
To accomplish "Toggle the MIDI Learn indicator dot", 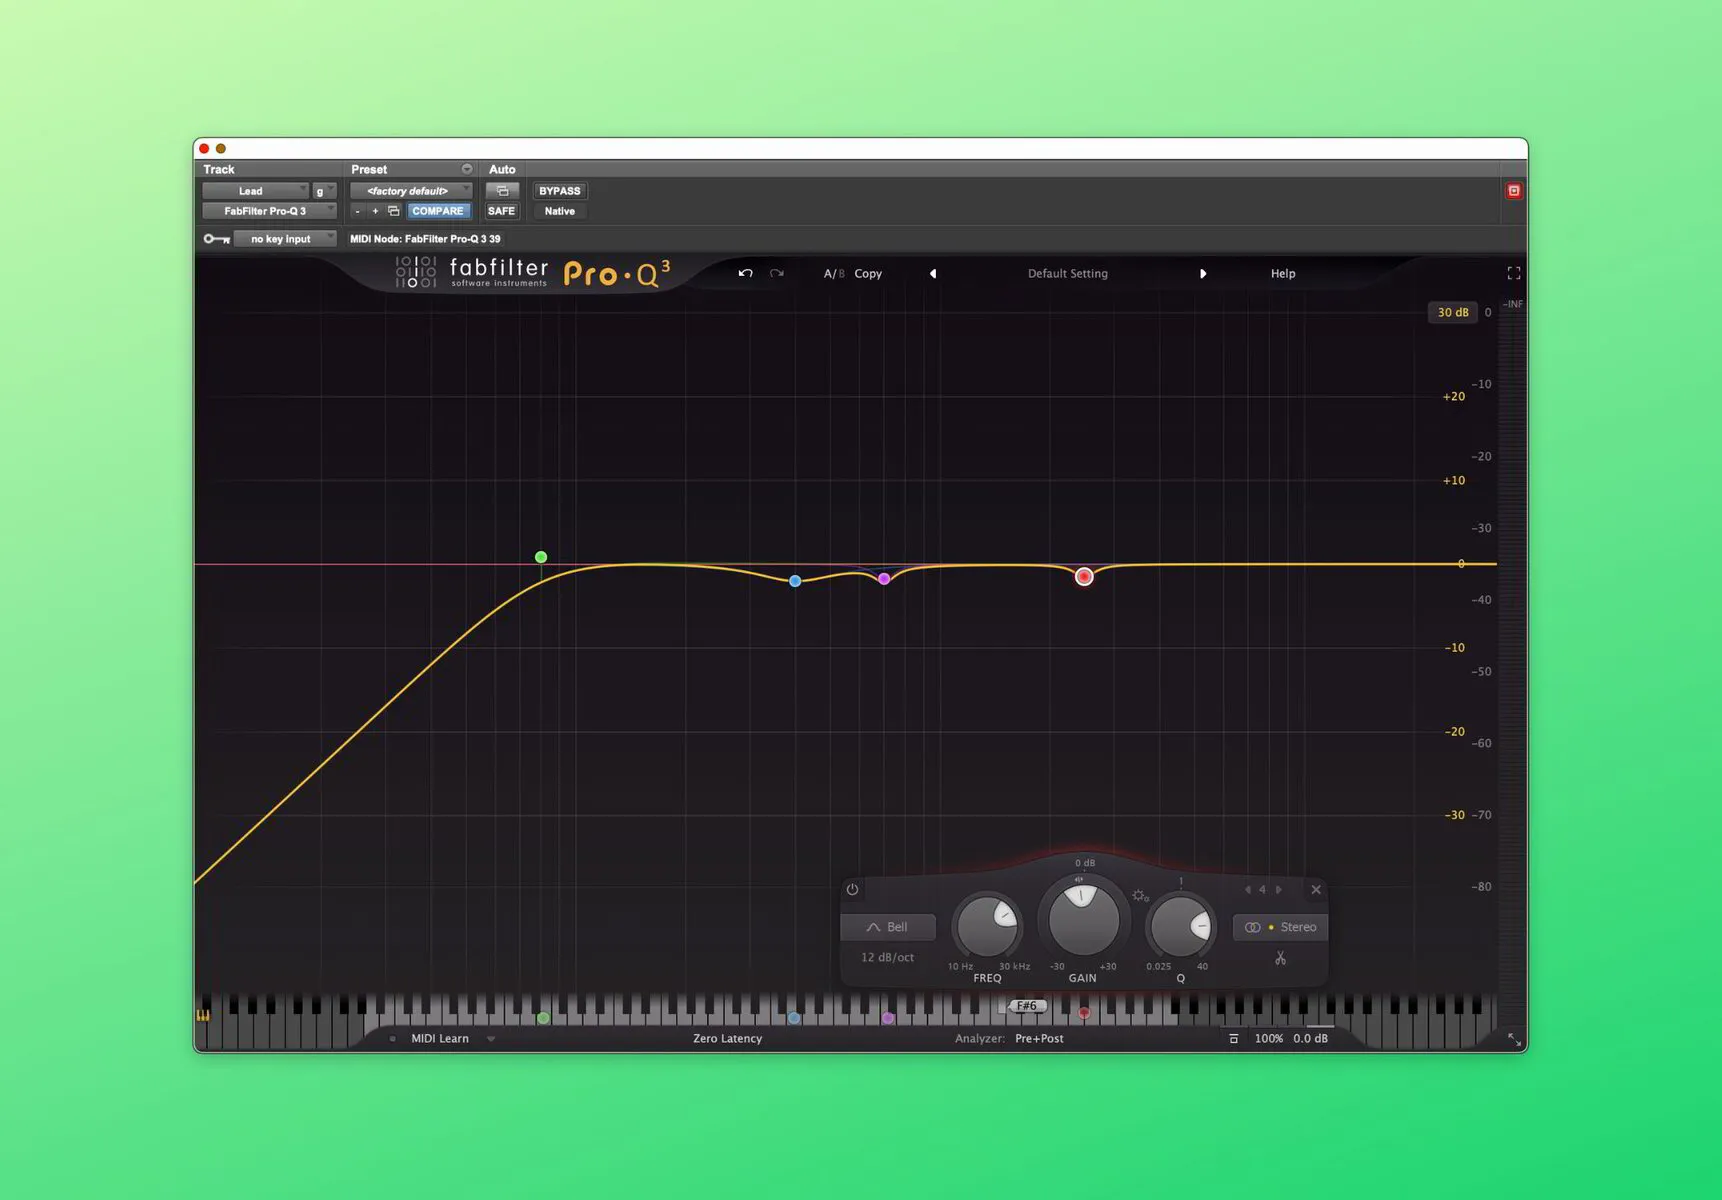I will (392, 1038).
